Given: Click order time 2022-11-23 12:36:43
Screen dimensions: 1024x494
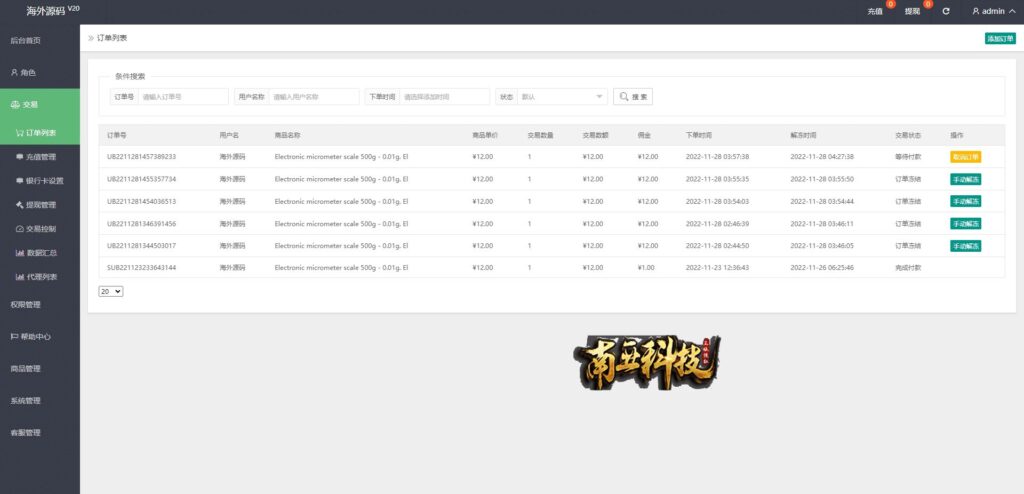Looking at the screenshot, I should [717, 268].
